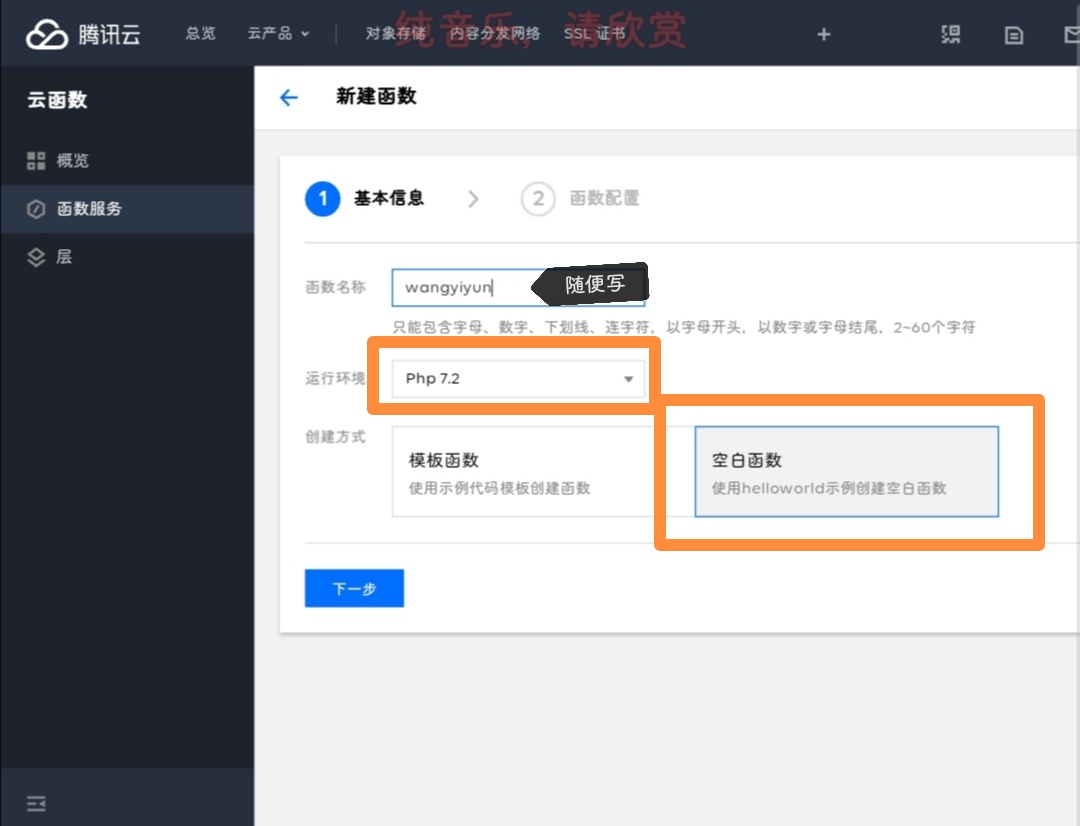Screen dimensions: 1080x826
Task: Expand the 云产品 products dropdown
Action: 278,33
